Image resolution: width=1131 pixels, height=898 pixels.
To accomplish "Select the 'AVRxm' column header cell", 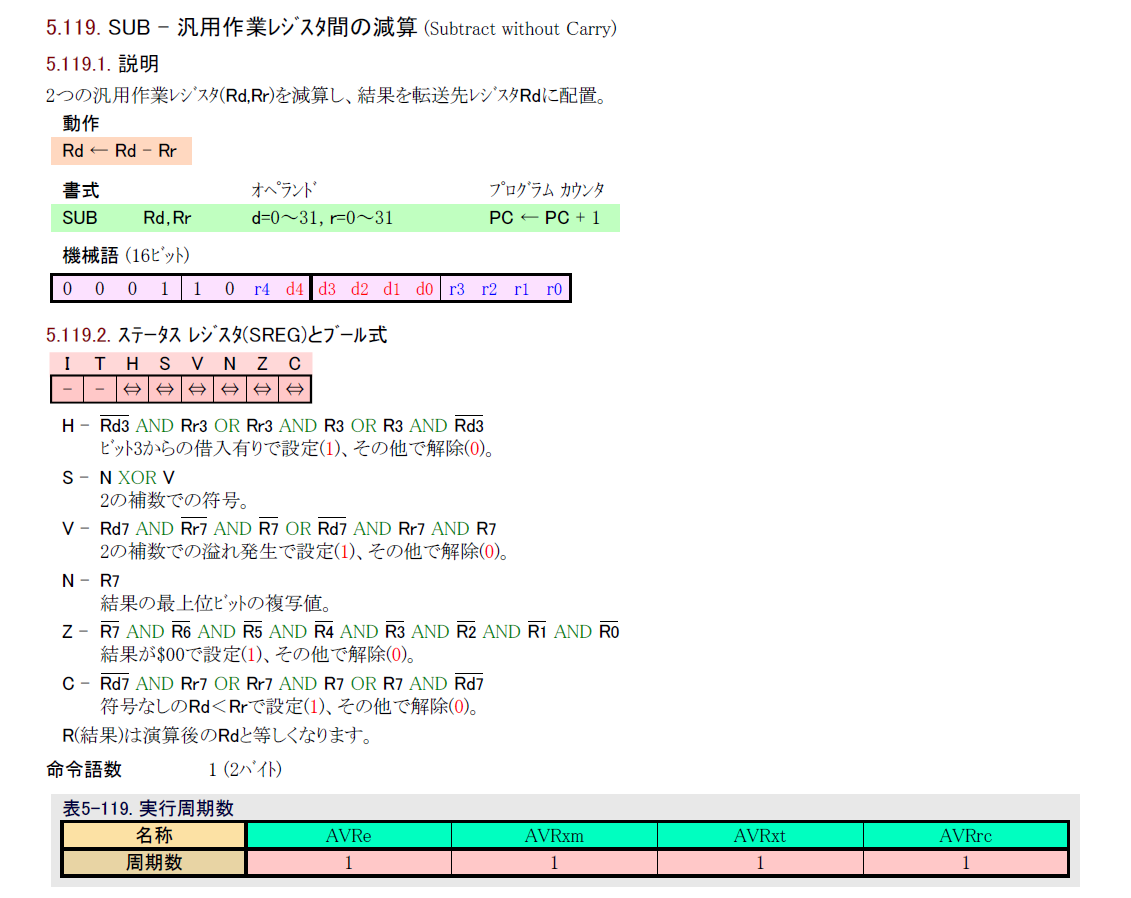I will 554,836.
